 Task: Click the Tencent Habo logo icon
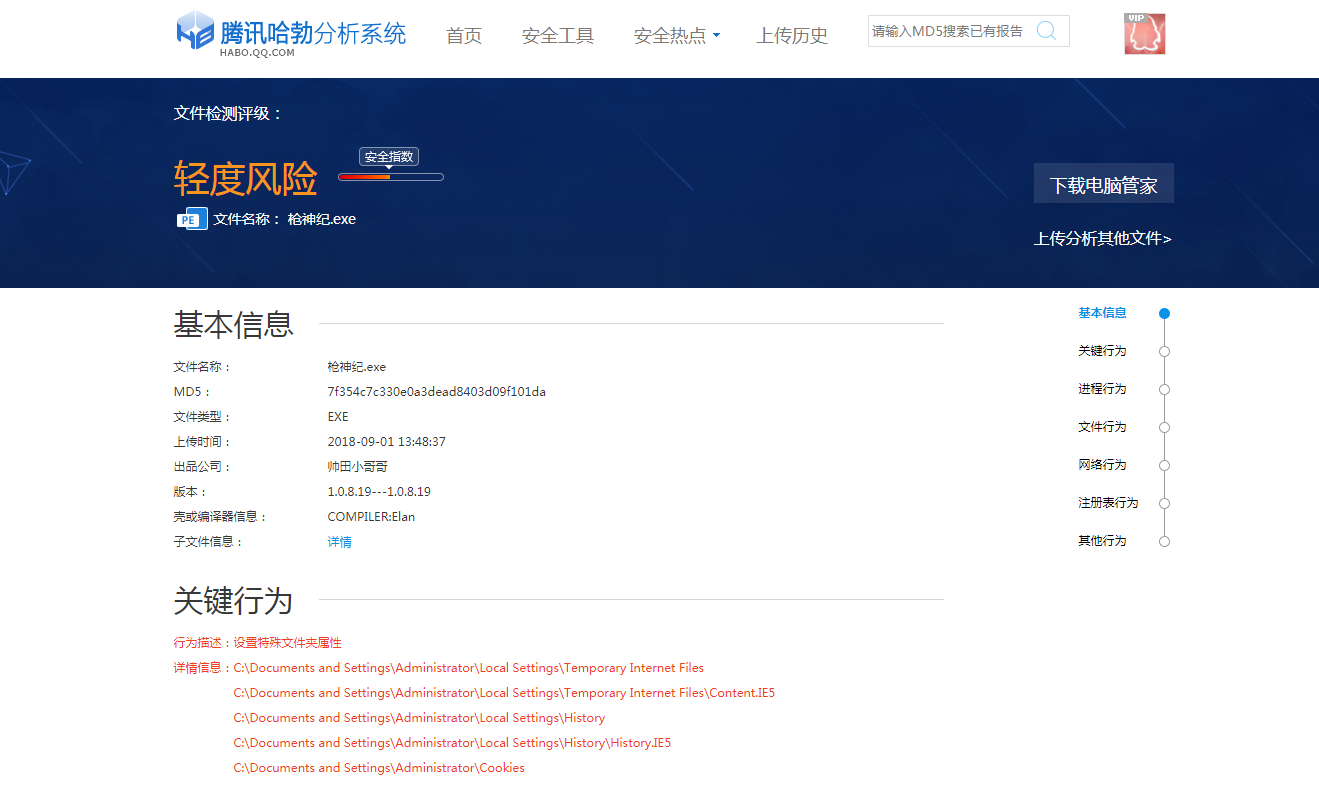(x=195, y=30)
